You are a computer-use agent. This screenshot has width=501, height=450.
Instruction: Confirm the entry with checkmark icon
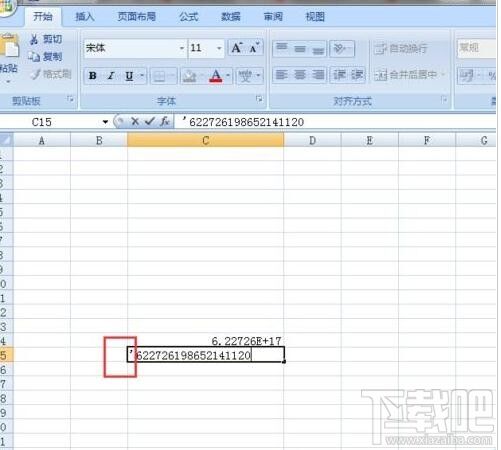point(150,122)
